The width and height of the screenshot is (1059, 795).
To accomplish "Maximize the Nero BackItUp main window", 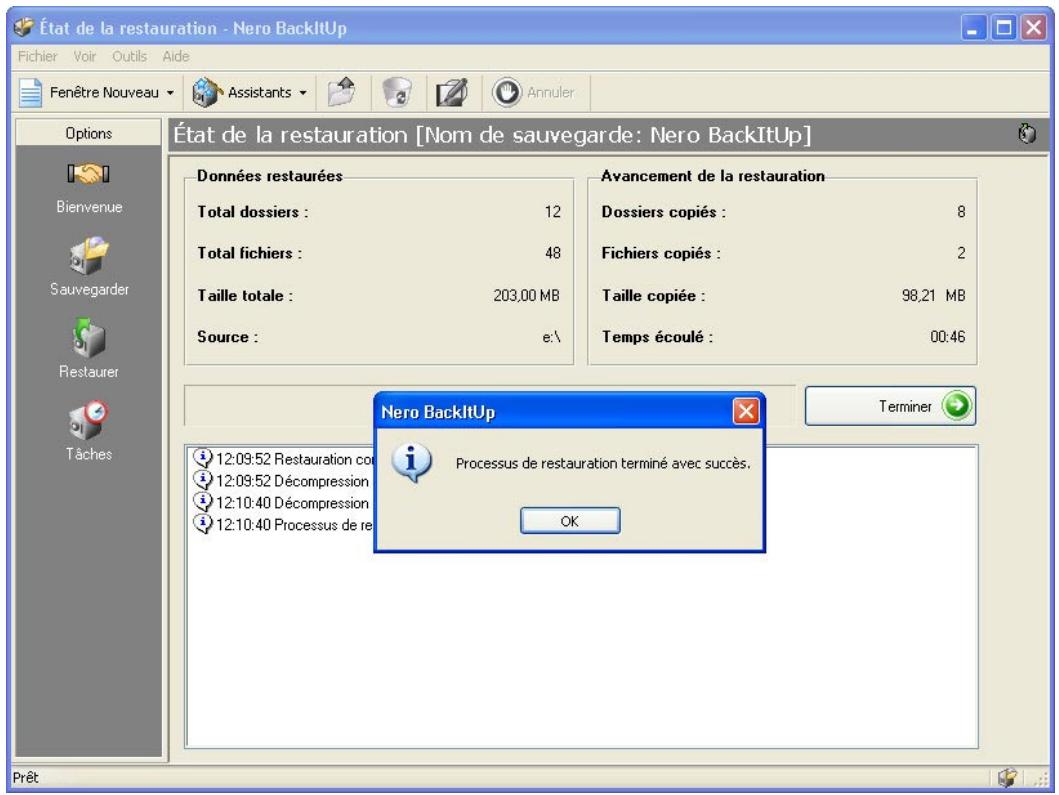I will [1004, 28].
